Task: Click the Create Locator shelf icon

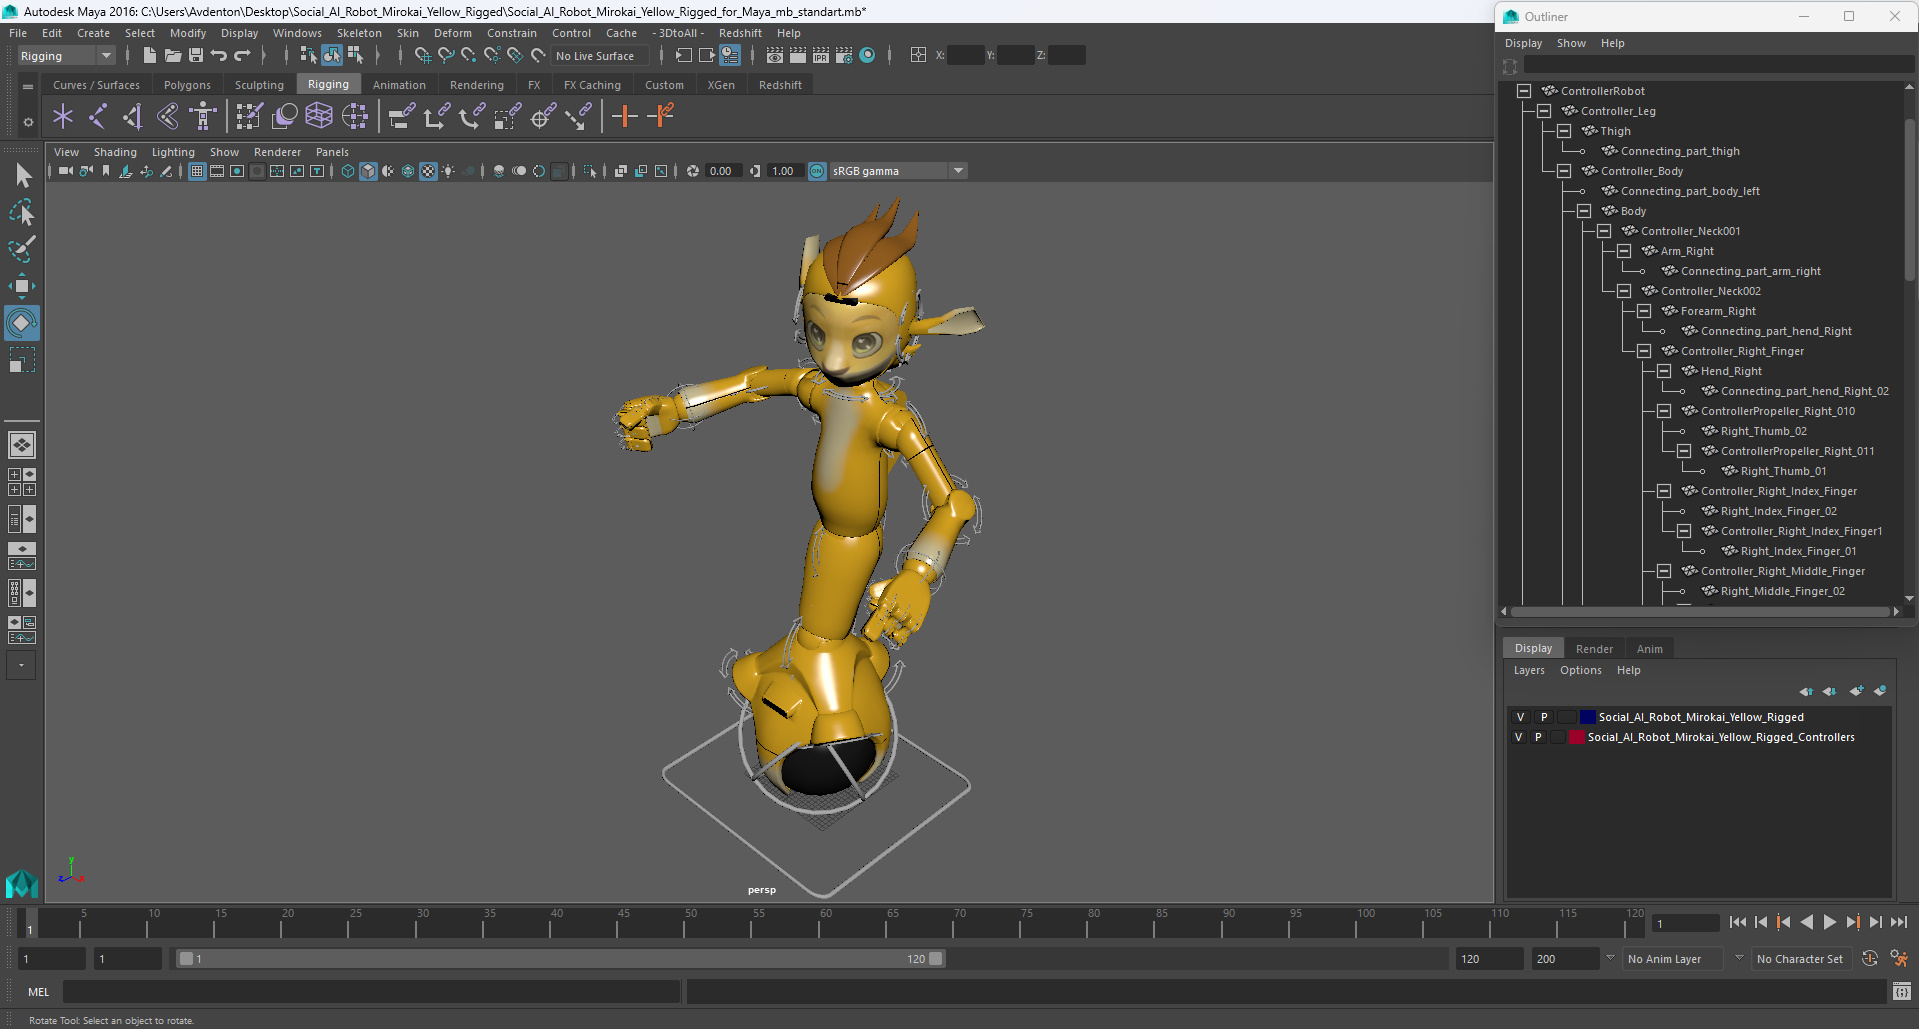Action: [63, 117]
